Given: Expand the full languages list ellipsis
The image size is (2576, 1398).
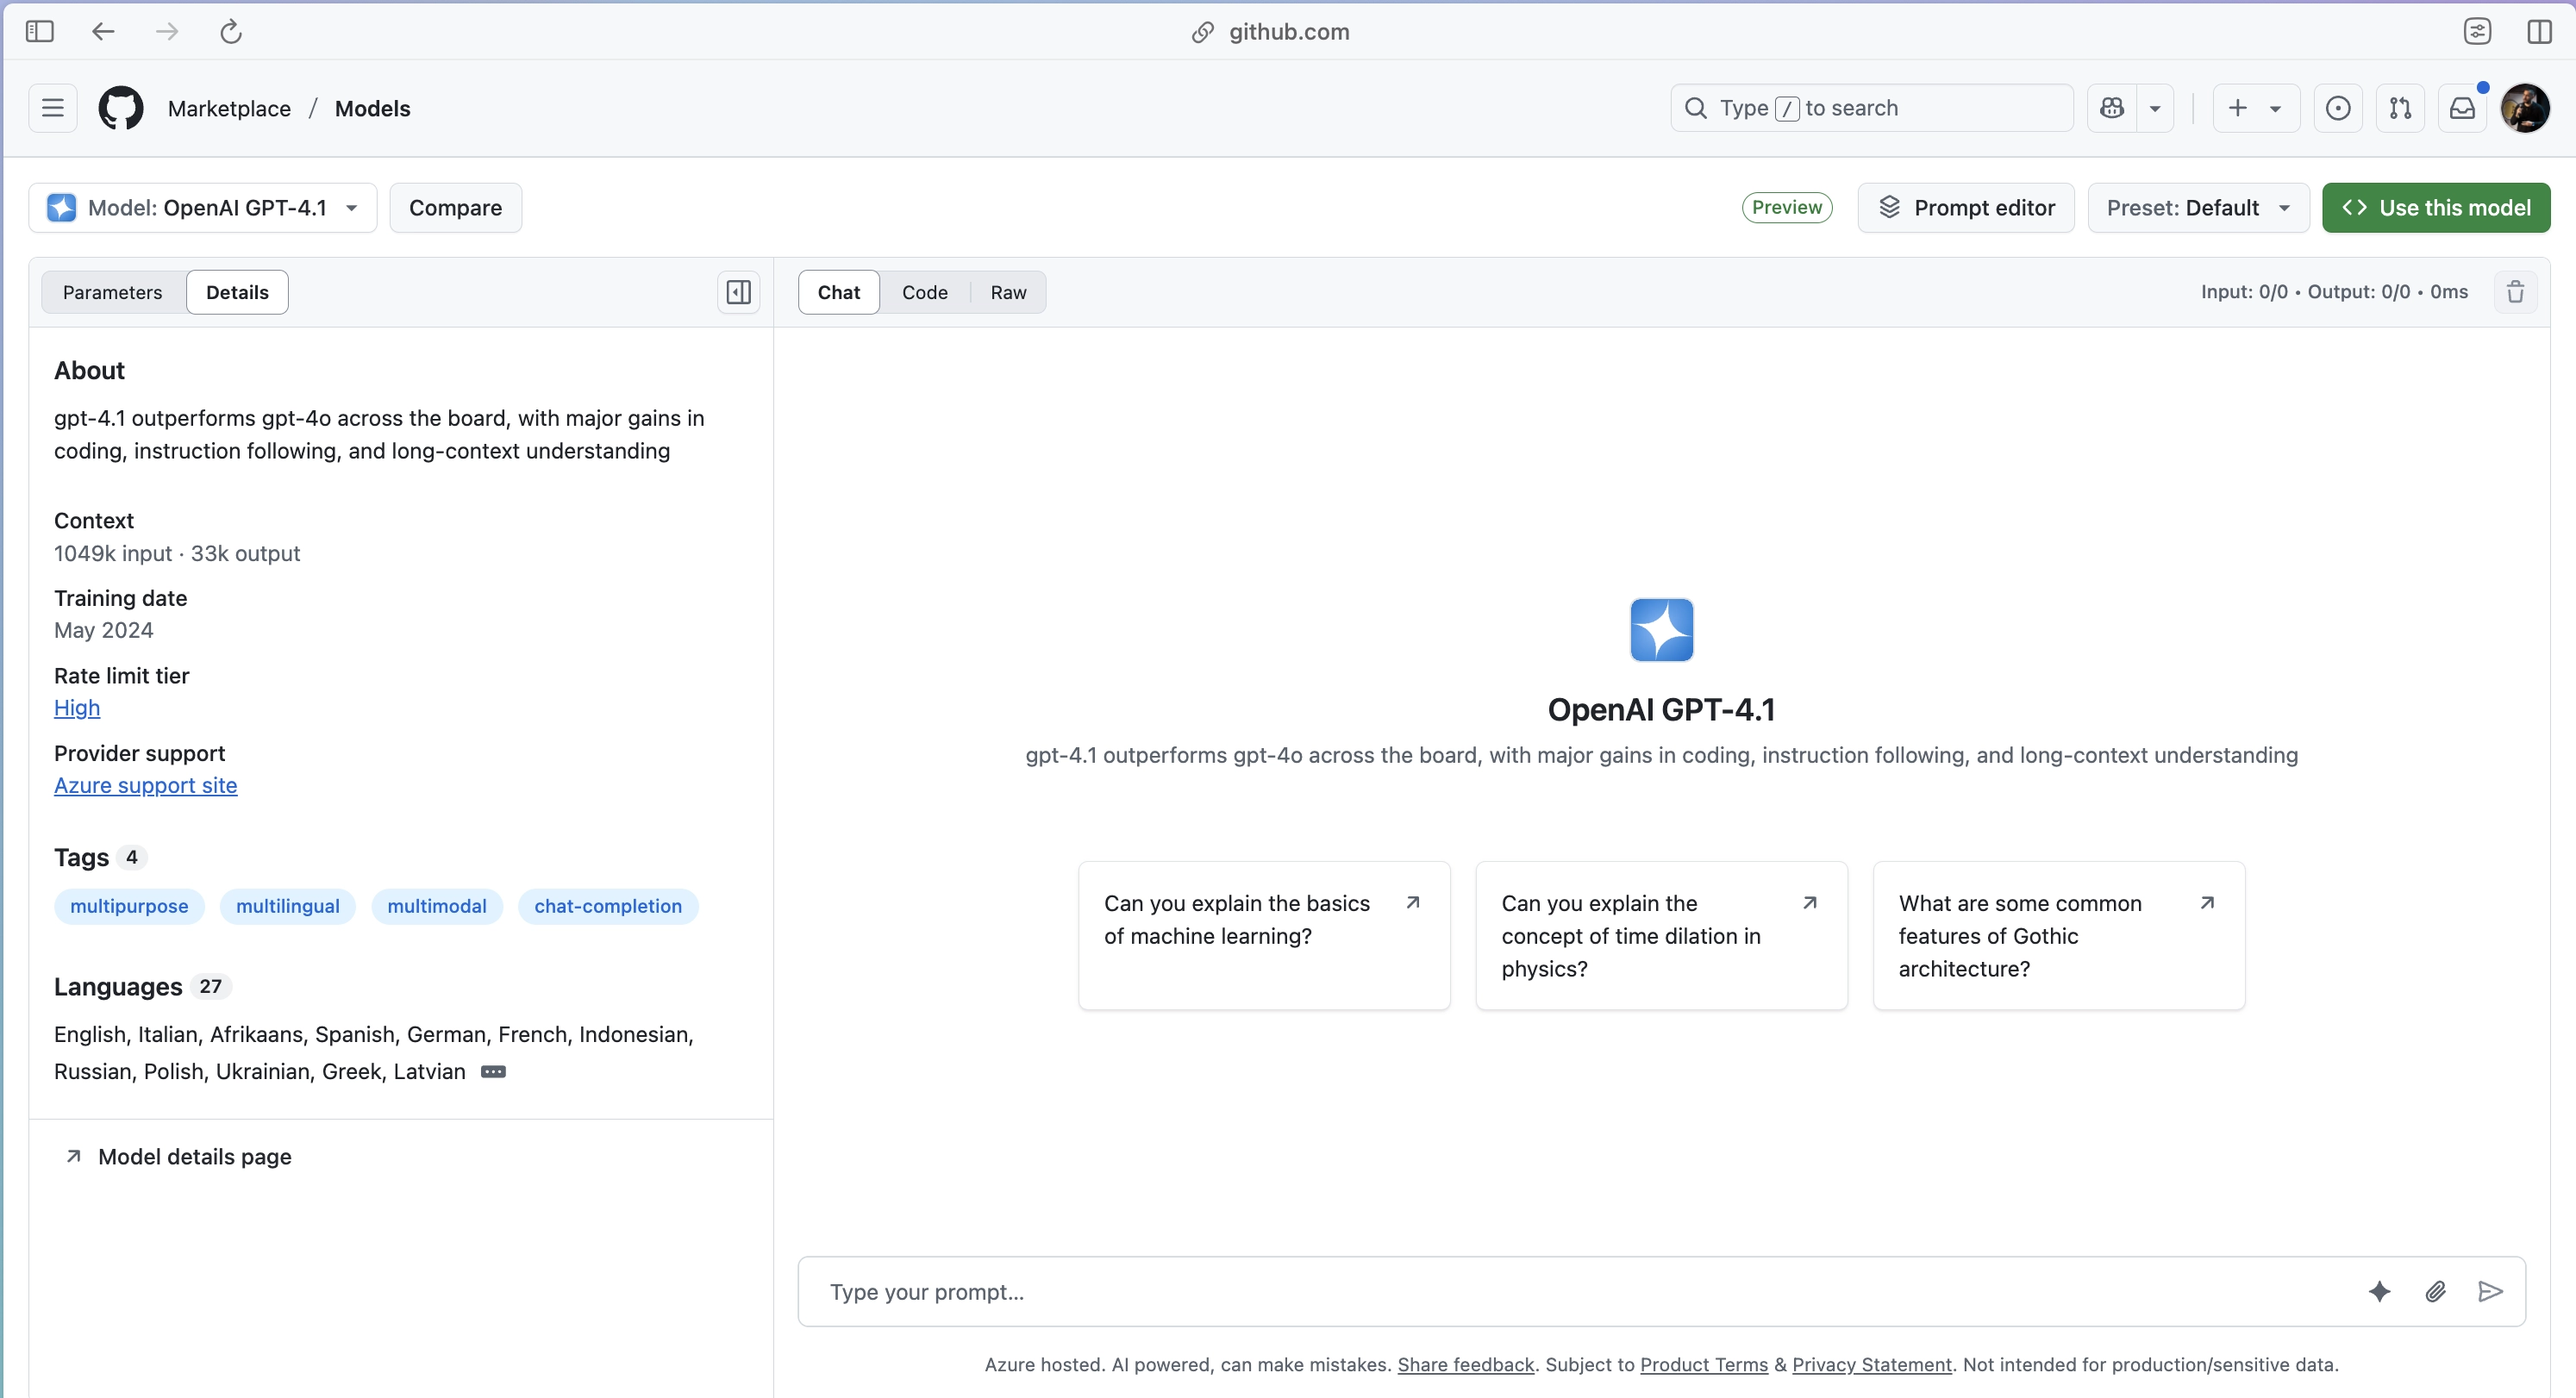Looking at the screenshot, I should [x=493, y=1072].
